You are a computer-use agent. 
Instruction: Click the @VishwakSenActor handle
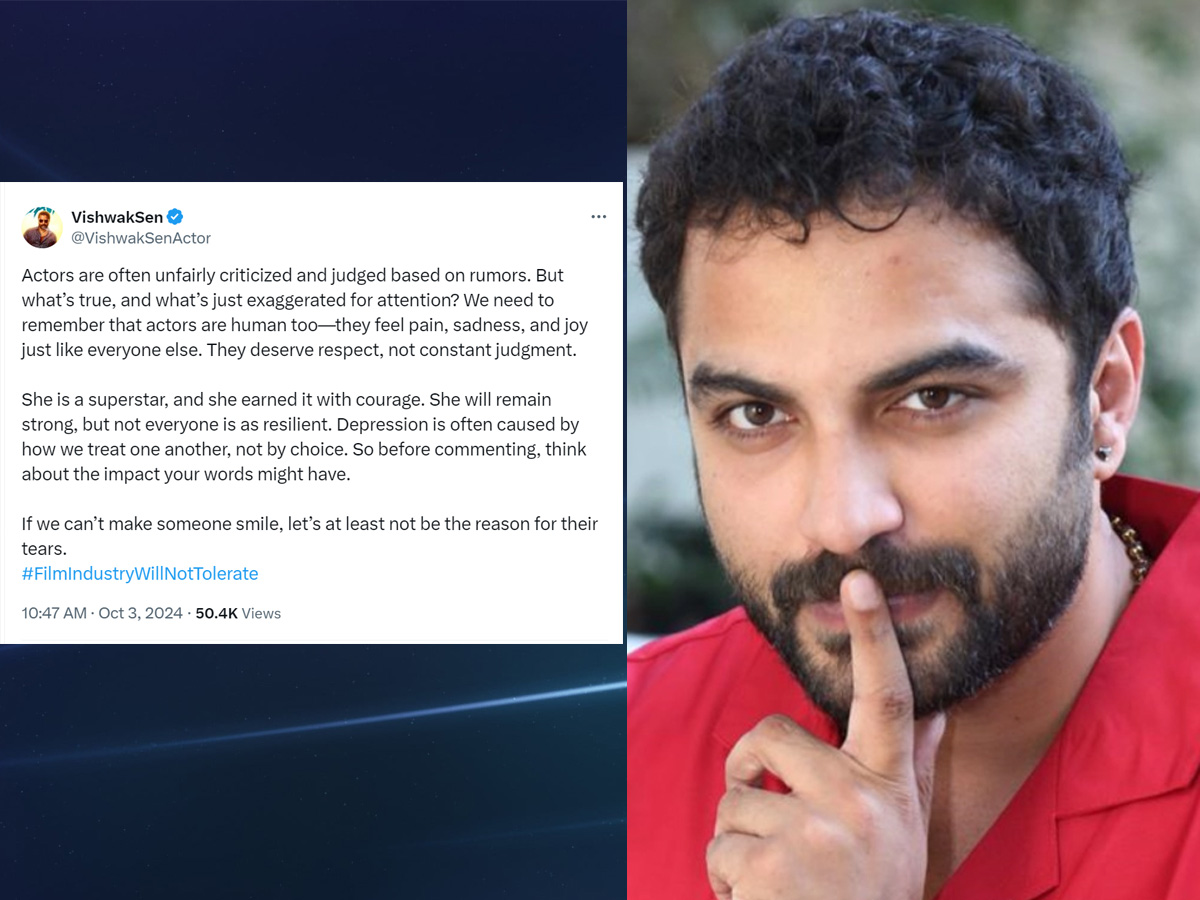tap(141, 238)
